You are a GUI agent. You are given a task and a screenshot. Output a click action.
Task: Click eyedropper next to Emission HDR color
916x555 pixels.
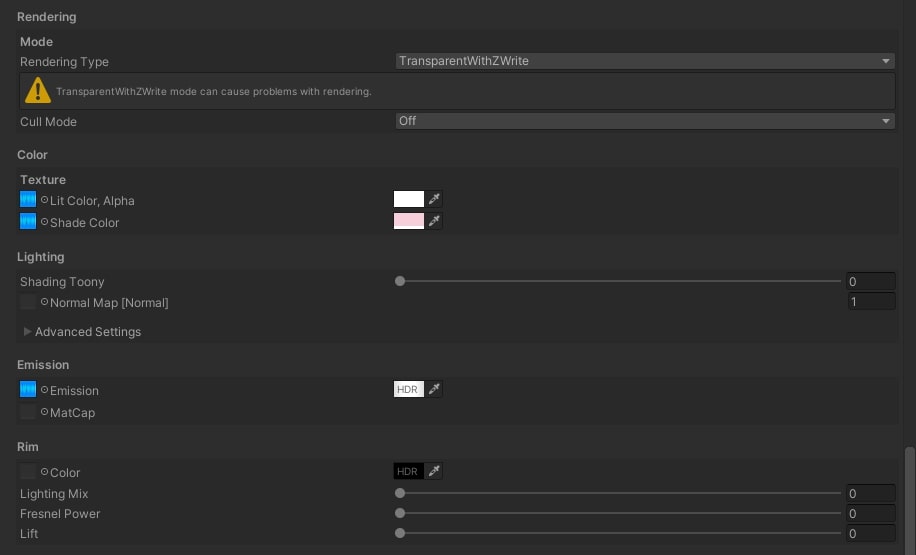[434, 390]
